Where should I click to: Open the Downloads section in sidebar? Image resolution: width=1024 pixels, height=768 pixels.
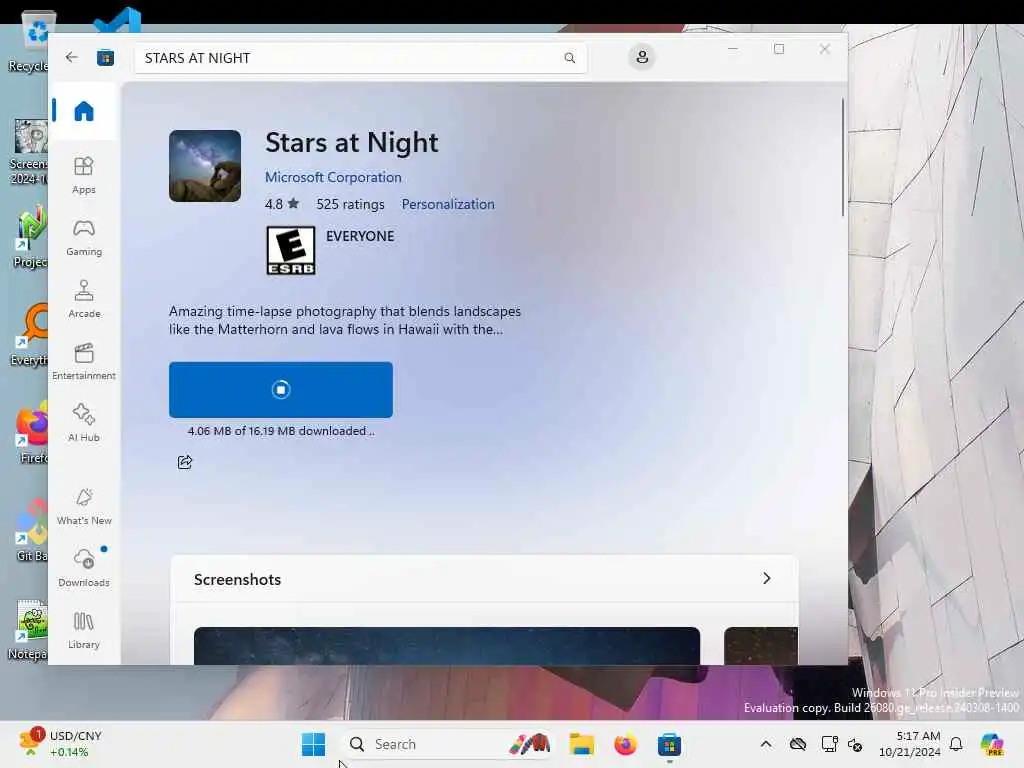[84, 568]
